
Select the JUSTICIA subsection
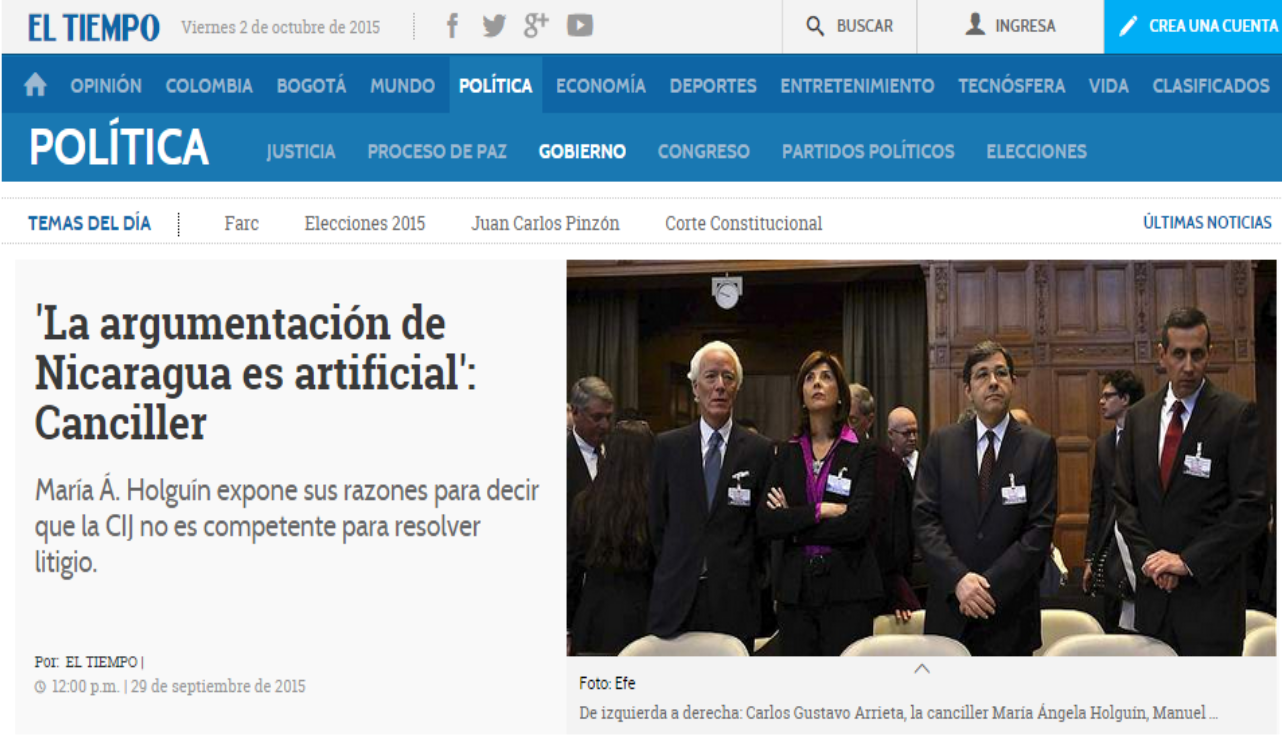(x=301, y=152)
